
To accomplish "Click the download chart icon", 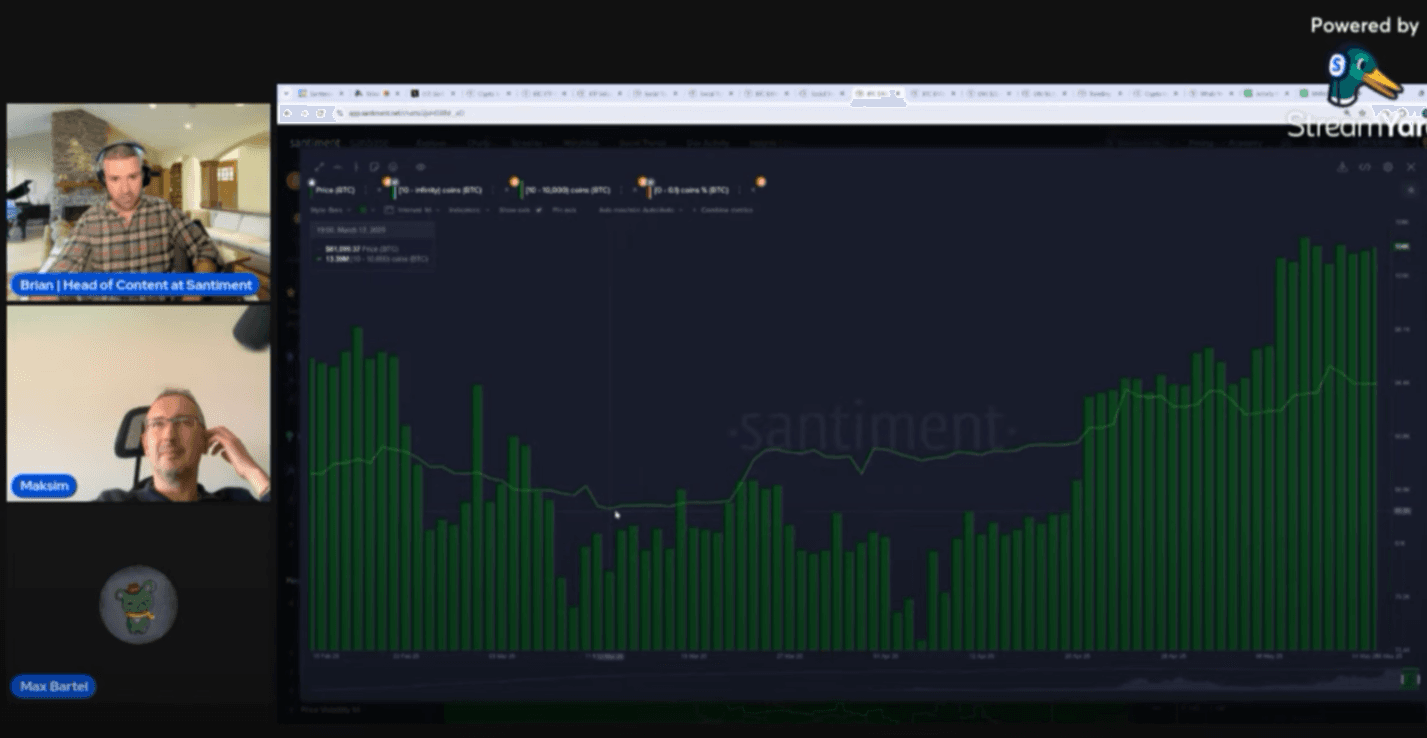I will (1342, 167).
